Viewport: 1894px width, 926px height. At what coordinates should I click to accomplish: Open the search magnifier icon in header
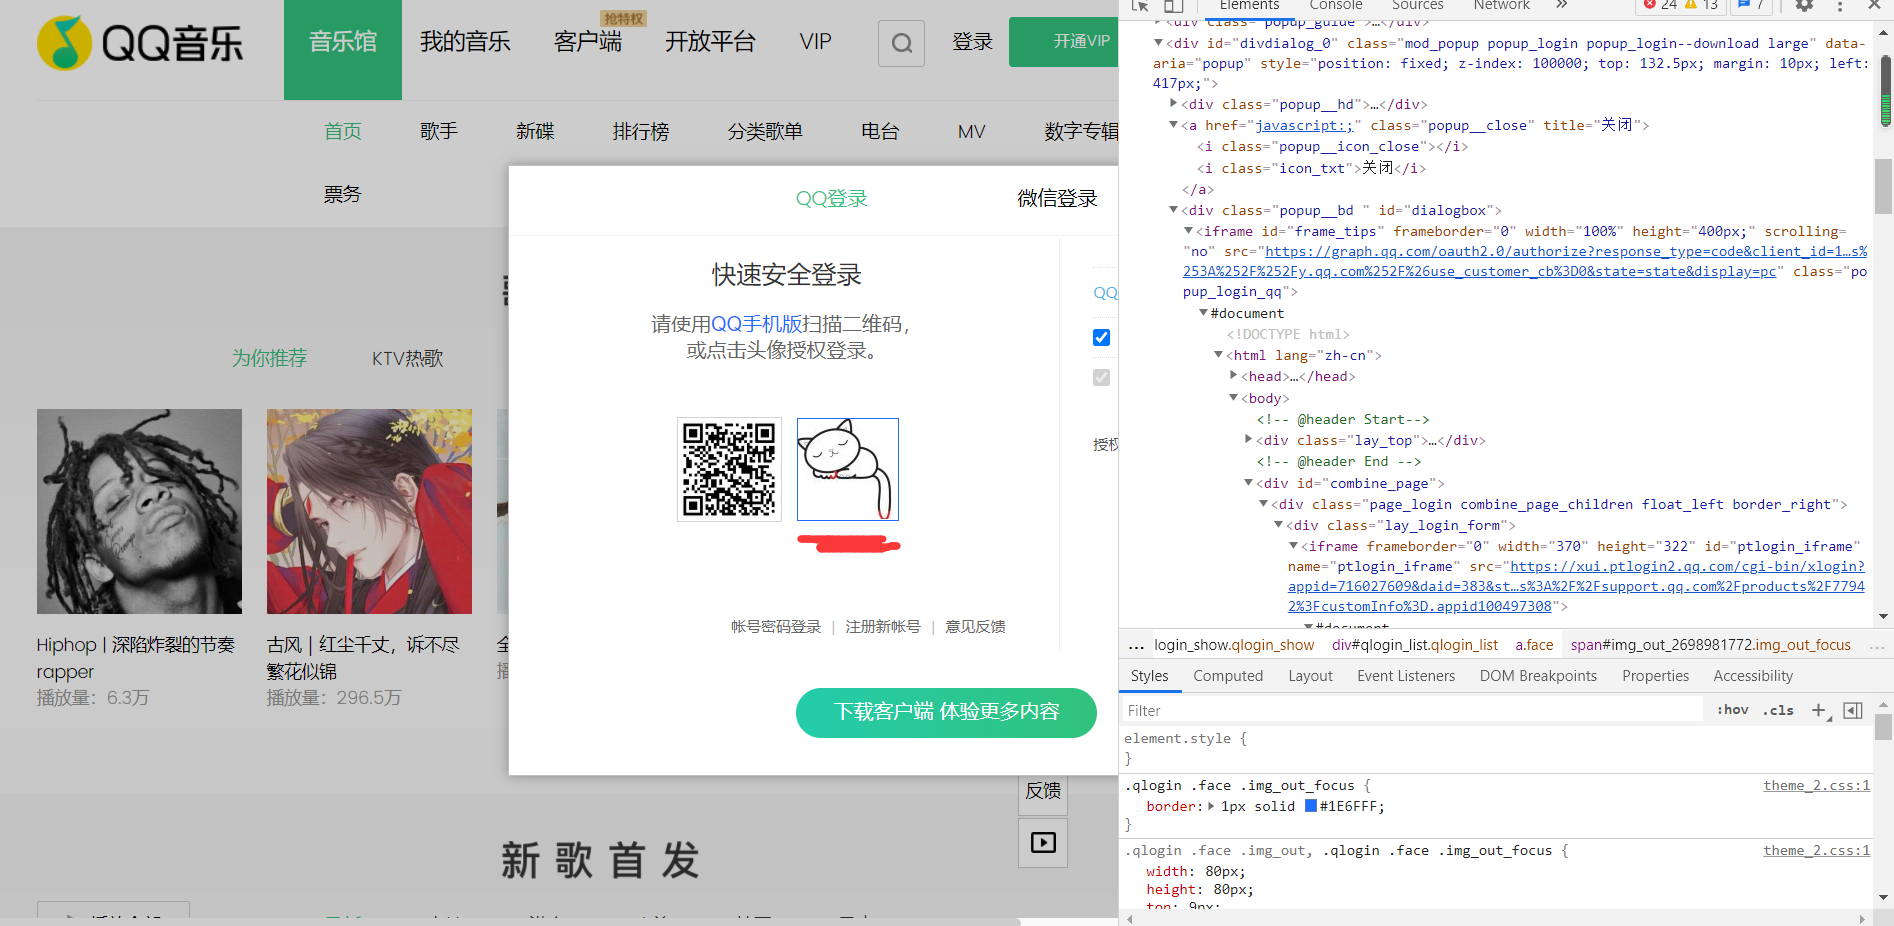[x=901, y=43]
